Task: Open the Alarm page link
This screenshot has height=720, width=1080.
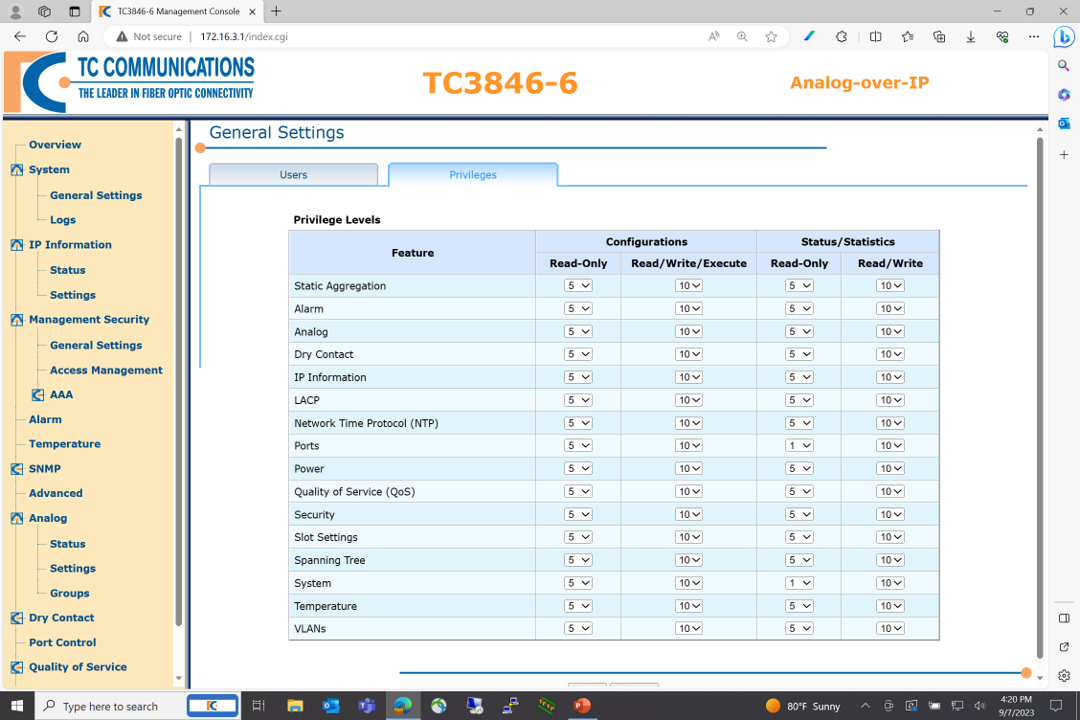Action: coord(45,419)
